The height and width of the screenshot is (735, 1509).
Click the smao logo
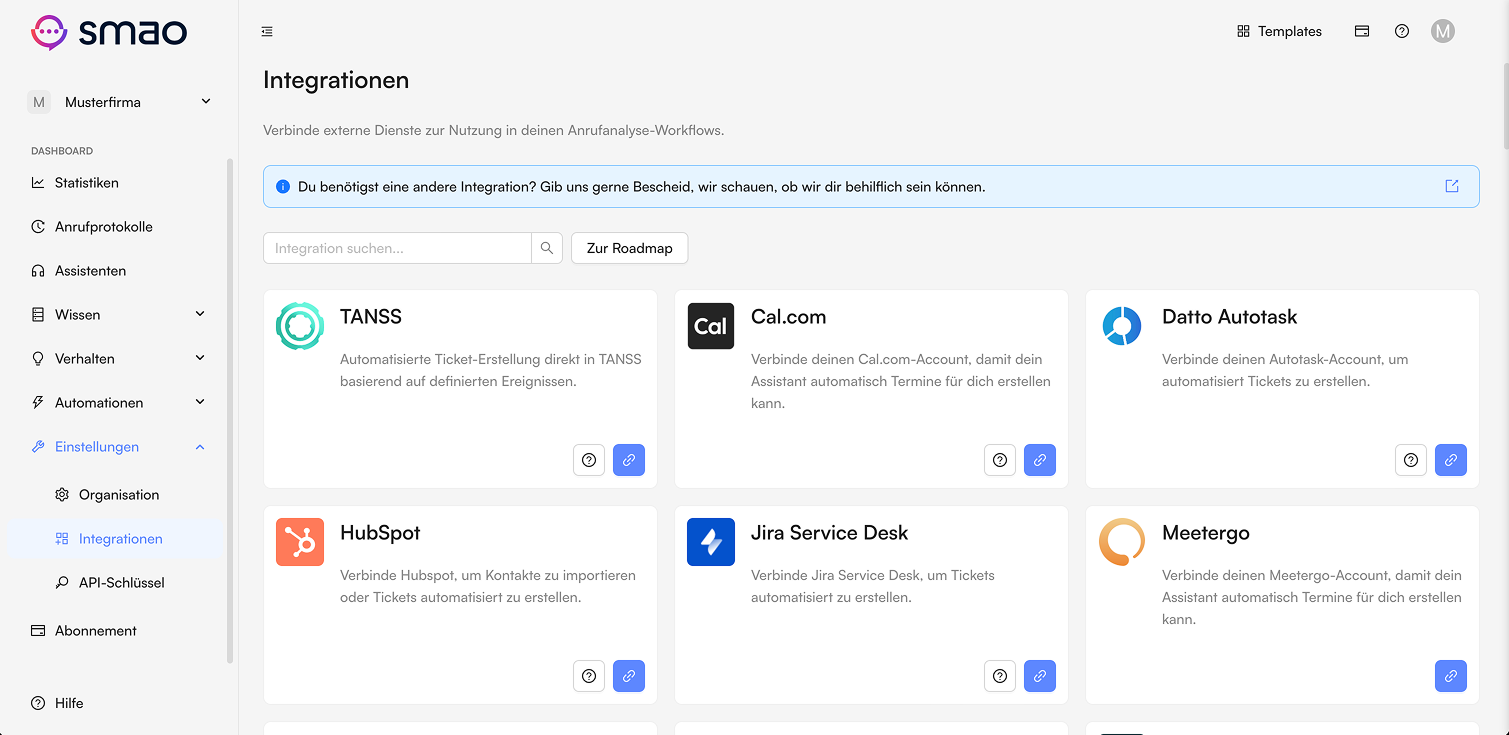109,32
